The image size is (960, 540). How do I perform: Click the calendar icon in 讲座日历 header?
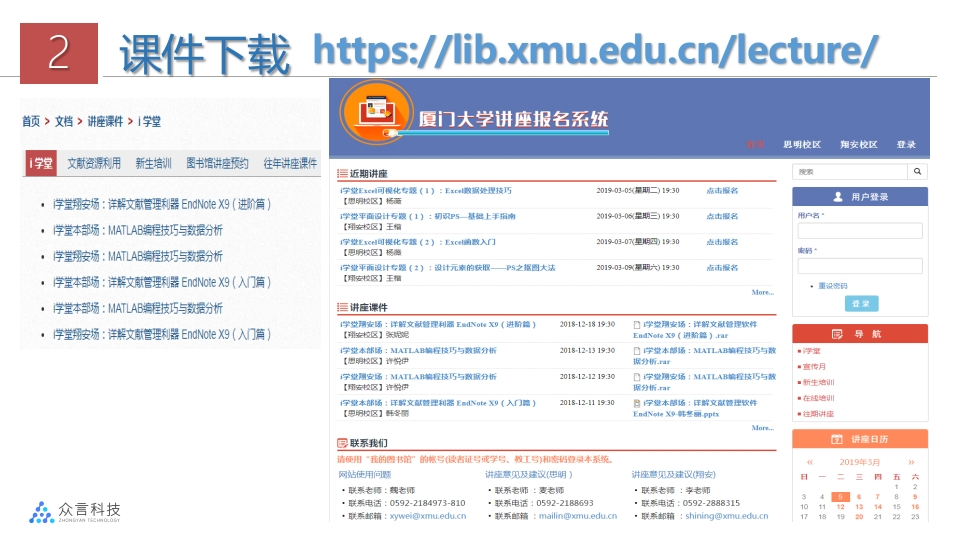pos(837,439)
